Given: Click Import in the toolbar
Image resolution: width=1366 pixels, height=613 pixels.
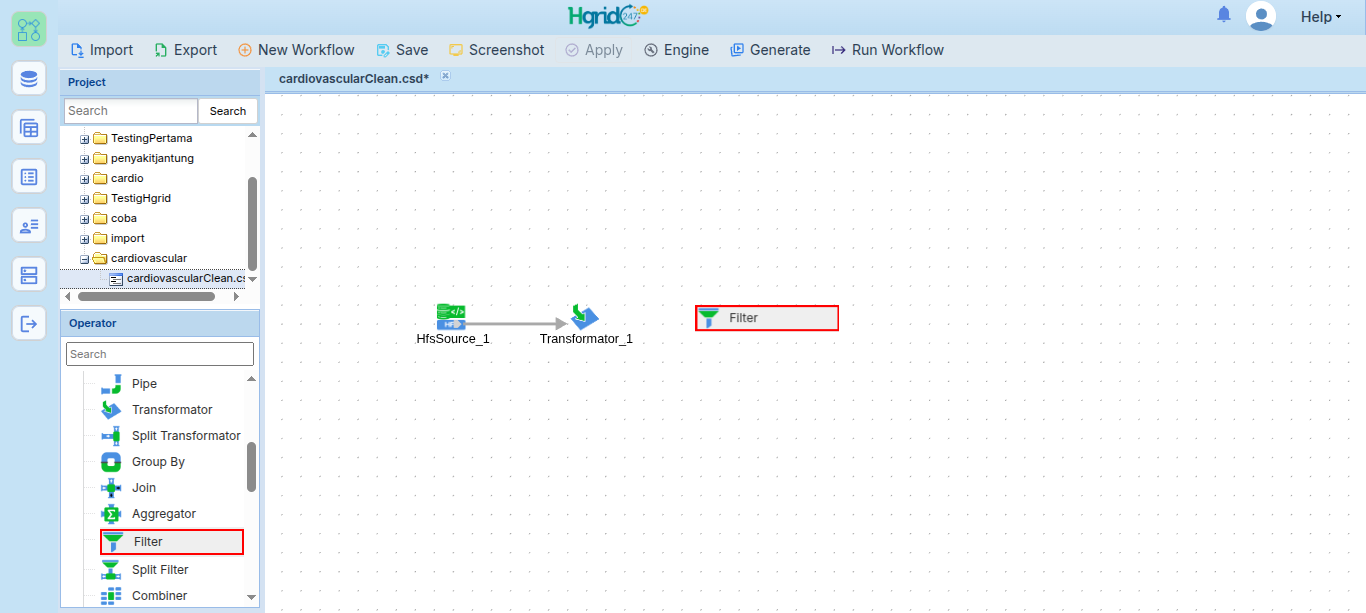Looking at the screenshot, I should pyautogui.click(x=102, y=50).
